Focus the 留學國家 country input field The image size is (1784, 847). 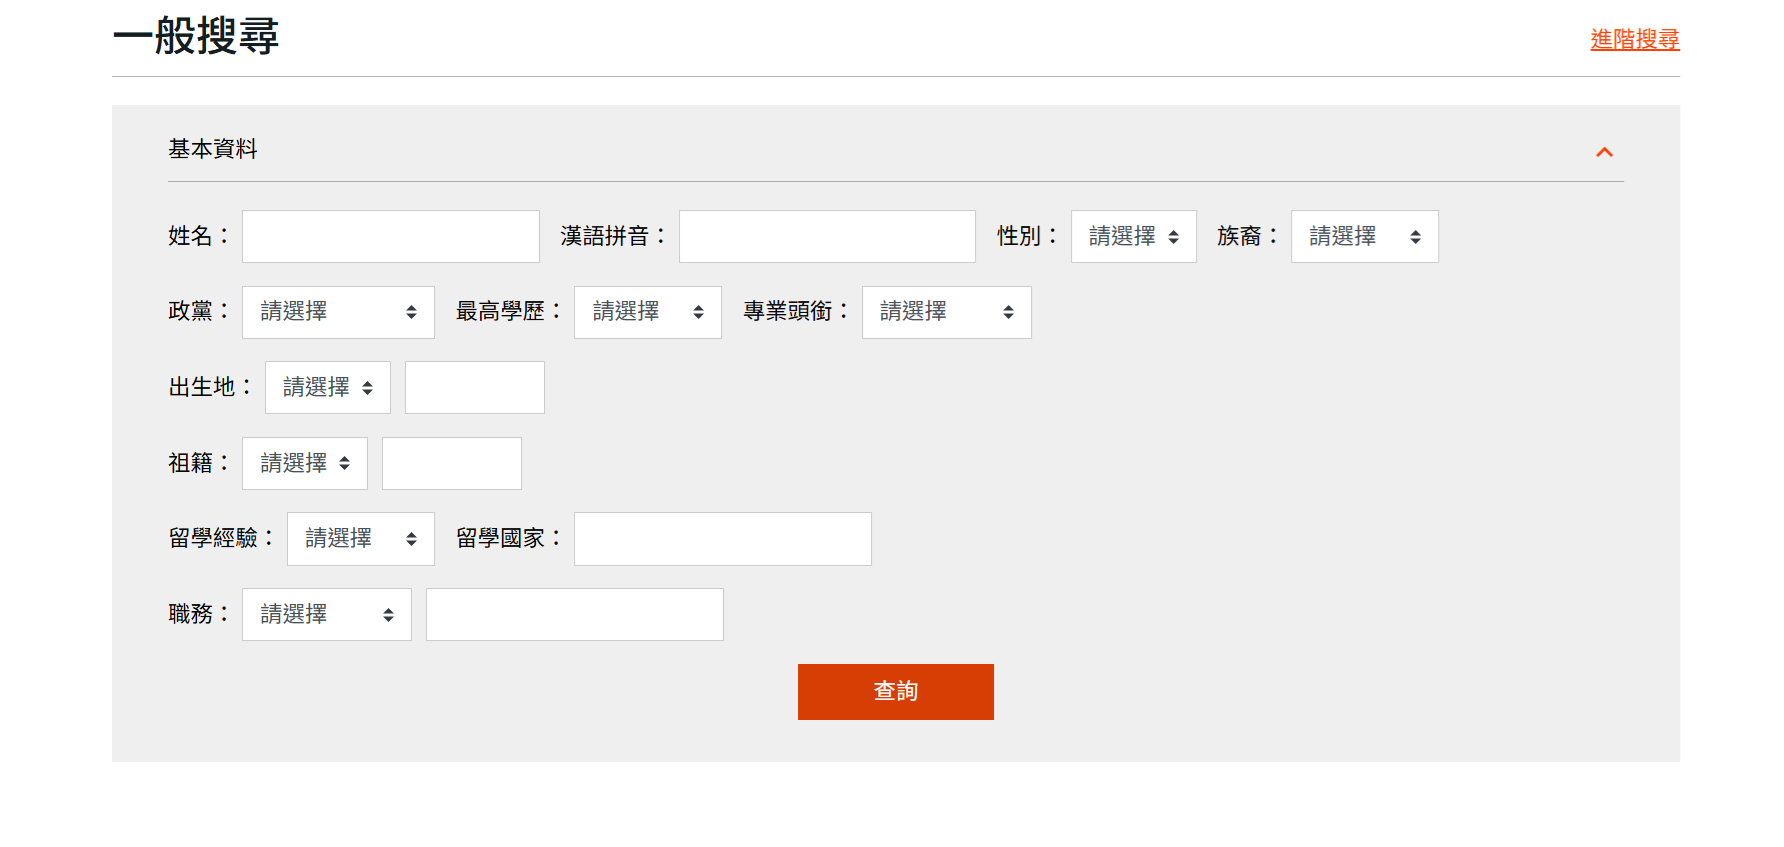722,538
